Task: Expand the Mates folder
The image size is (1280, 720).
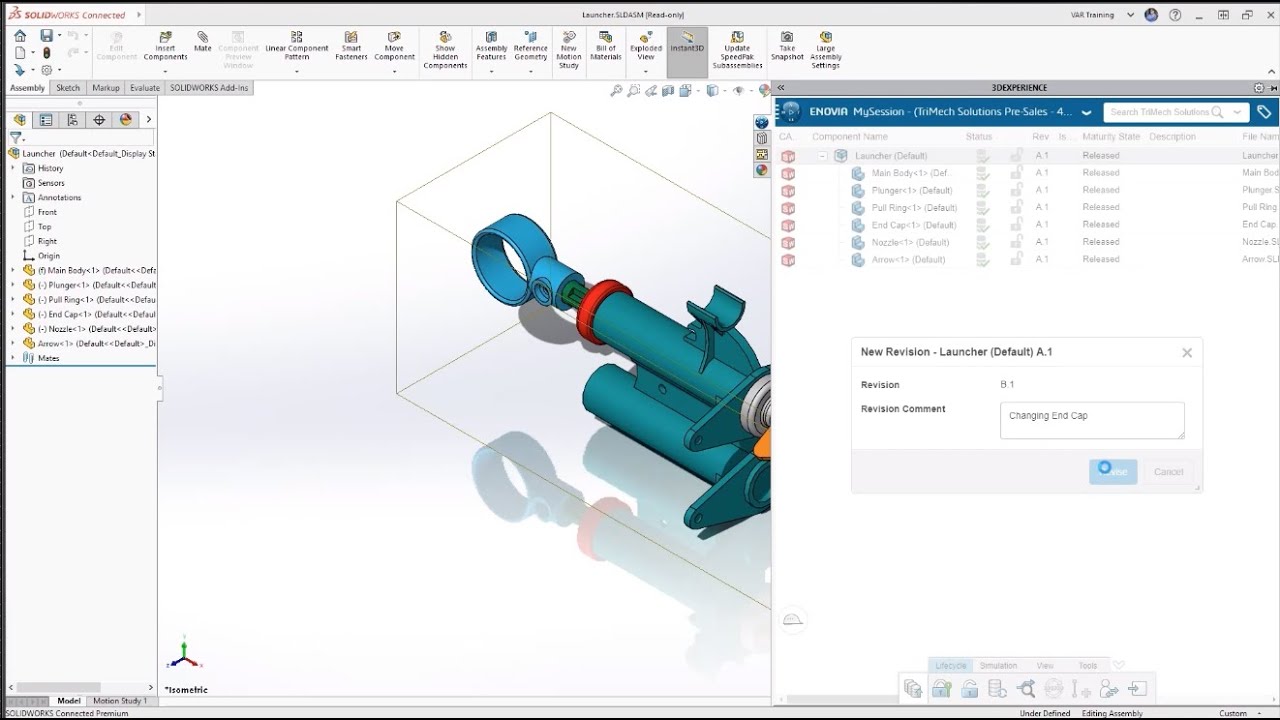Action: tap(13, 358)
